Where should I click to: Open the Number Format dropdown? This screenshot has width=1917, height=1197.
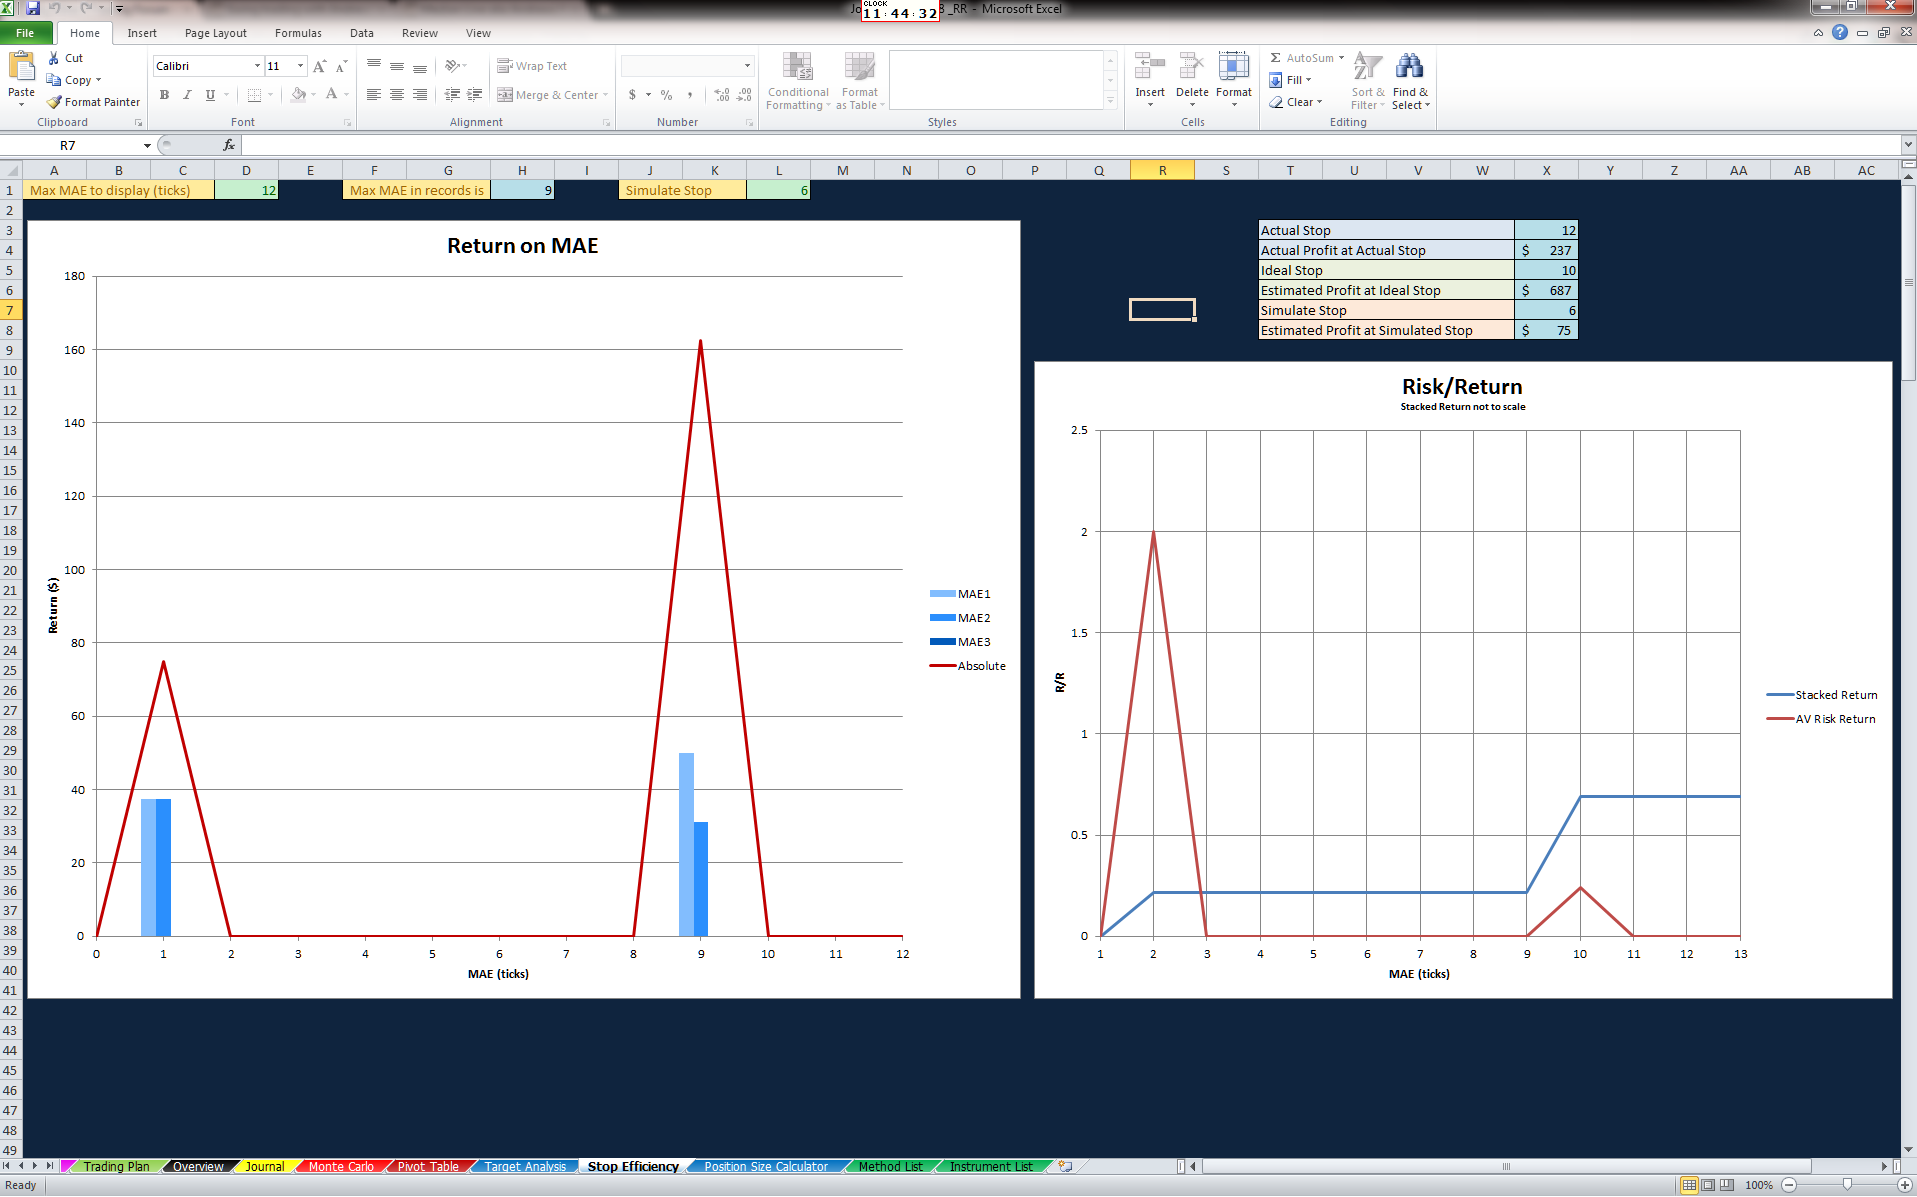(747, 66)
